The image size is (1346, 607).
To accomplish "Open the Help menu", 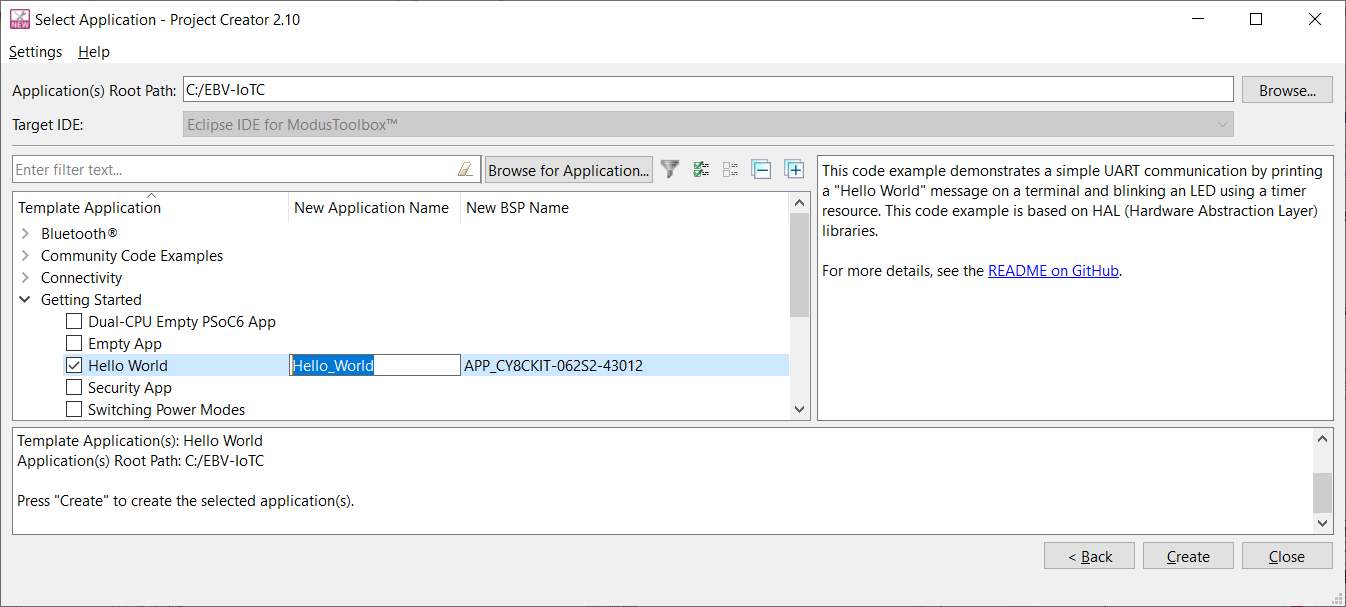I will coord(94,52).
